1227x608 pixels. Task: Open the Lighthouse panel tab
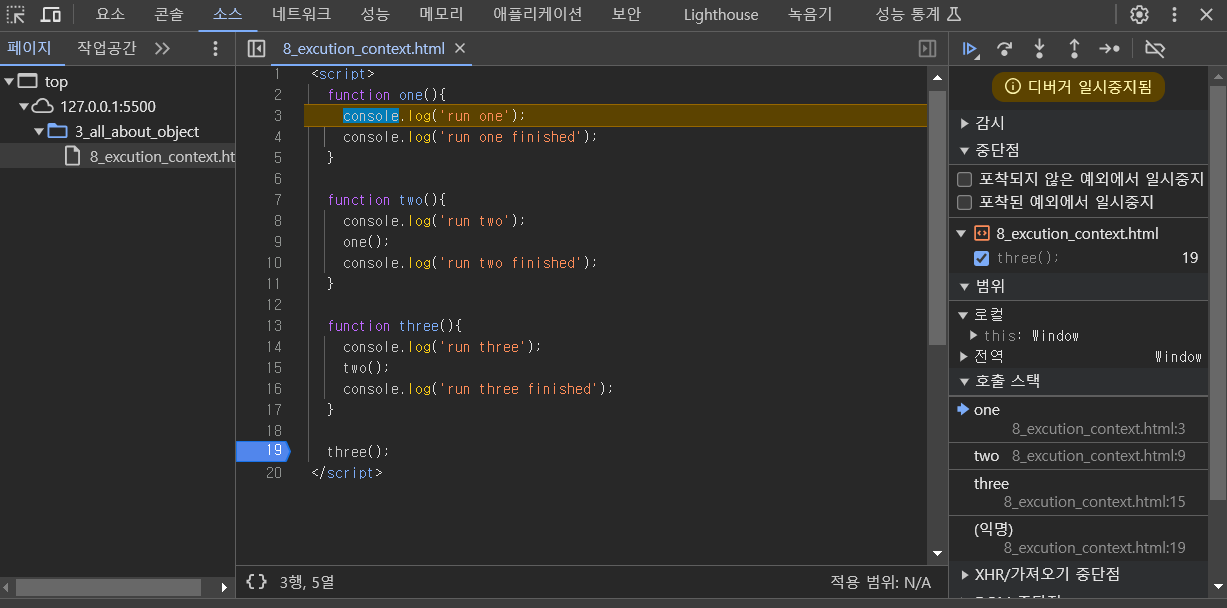tap(721, 15)
